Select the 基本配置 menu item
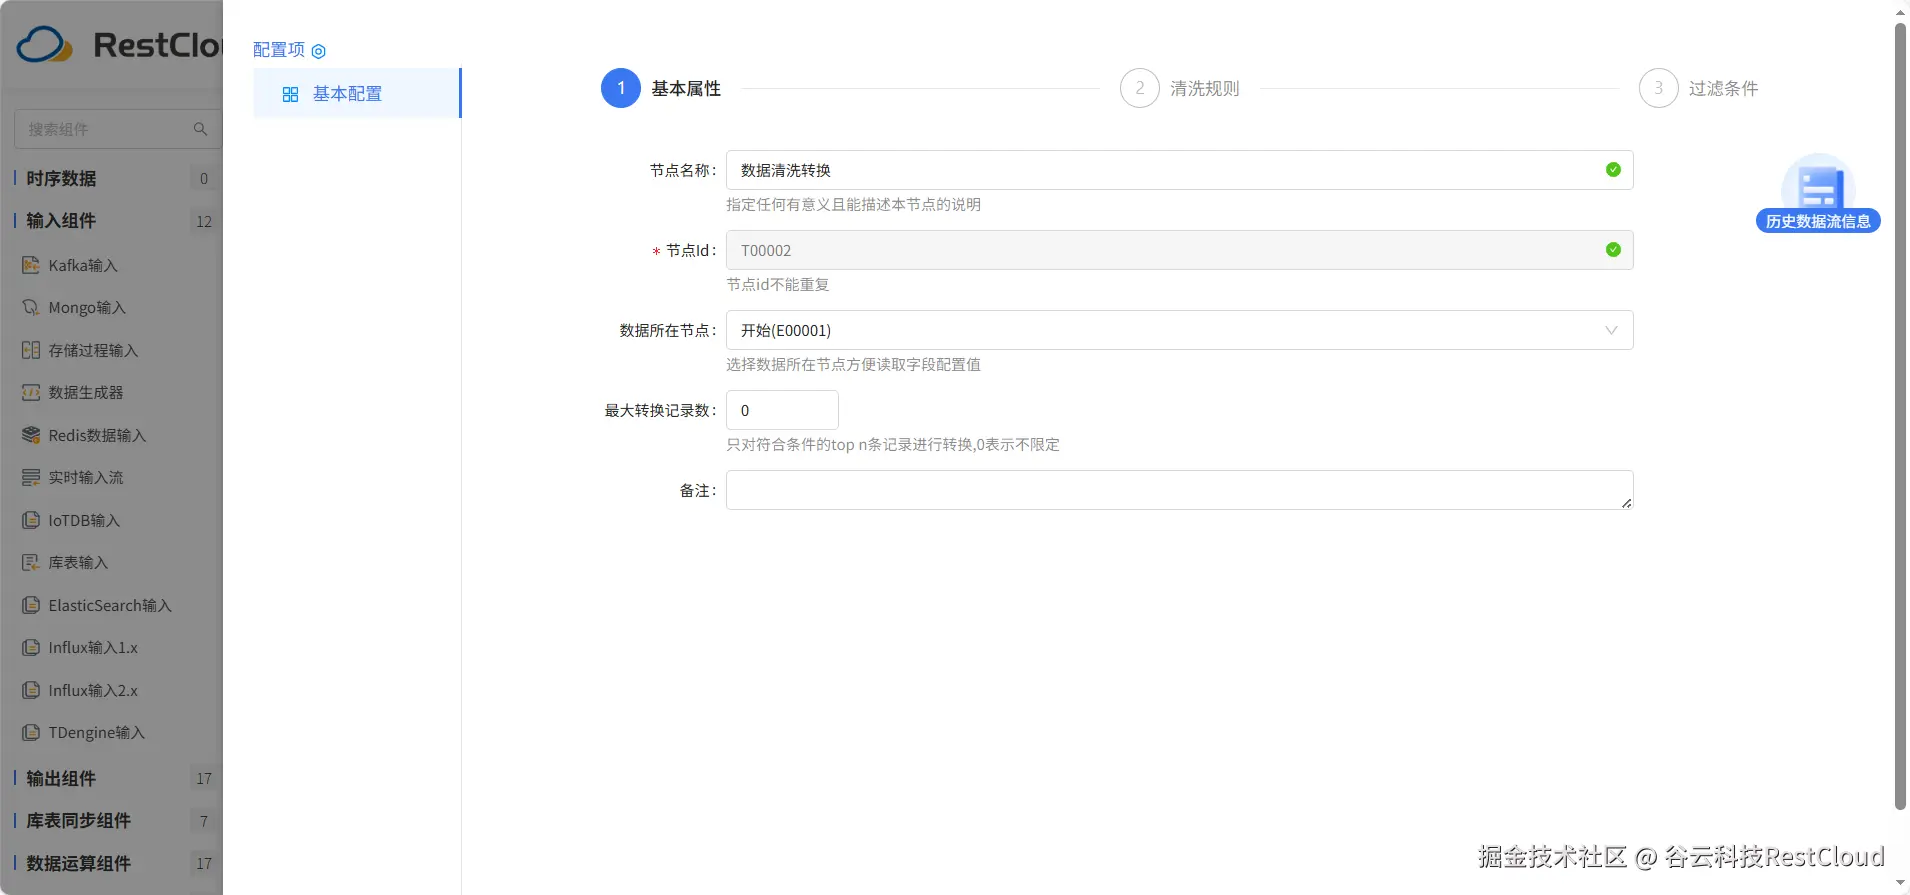 coord(357,93)
